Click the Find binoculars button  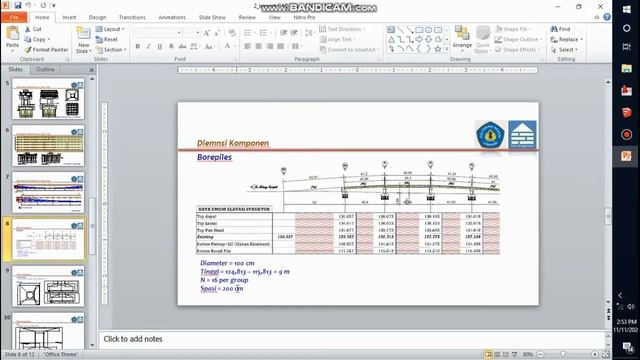point(560,29)
